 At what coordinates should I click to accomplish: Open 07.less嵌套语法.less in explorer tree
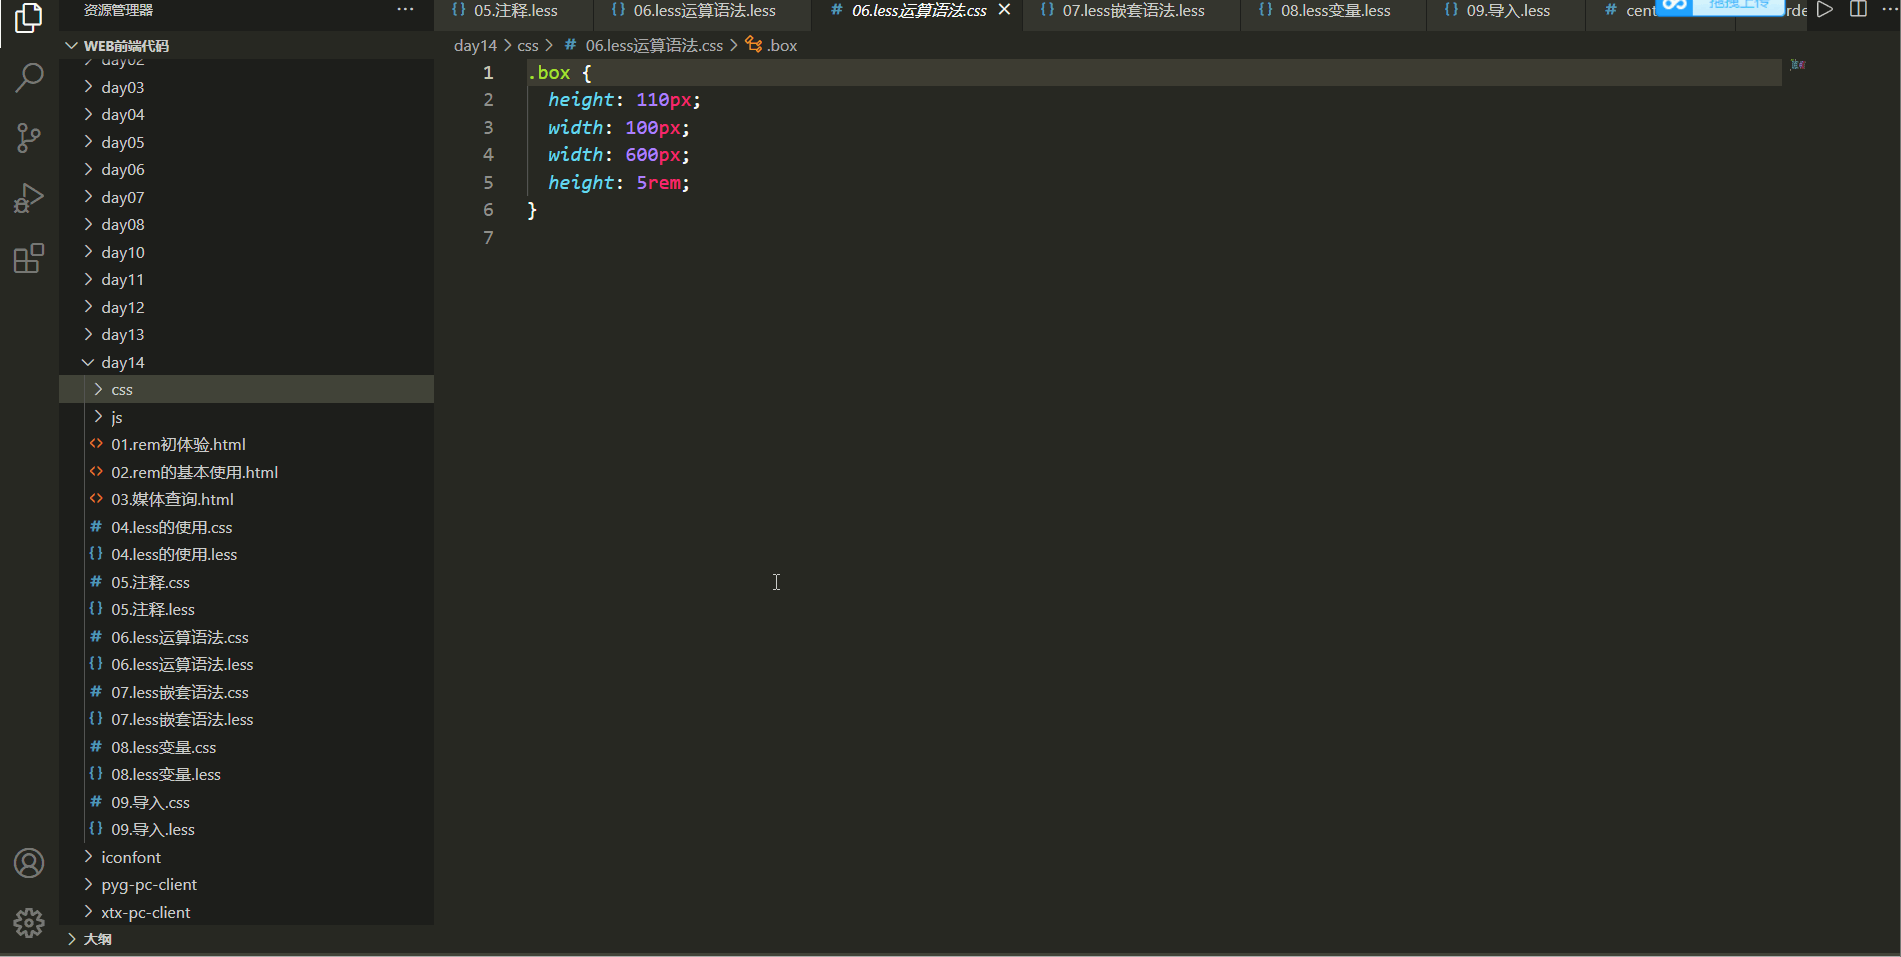click(x=246, y=719)
